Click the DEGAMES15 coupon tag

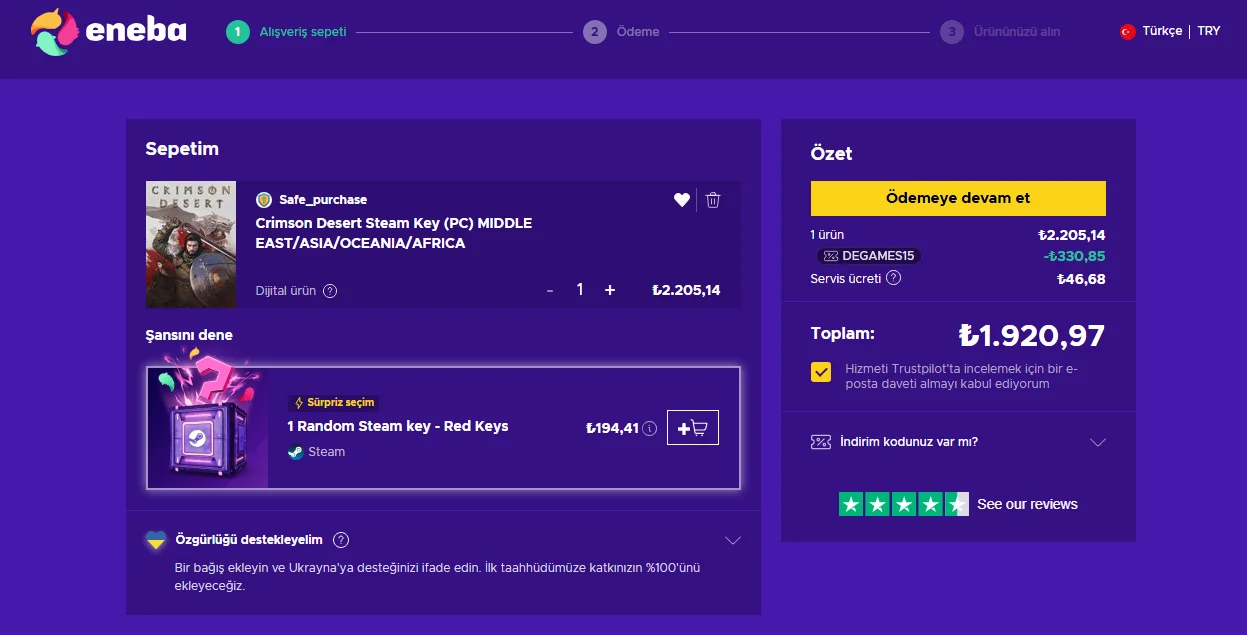868,256
